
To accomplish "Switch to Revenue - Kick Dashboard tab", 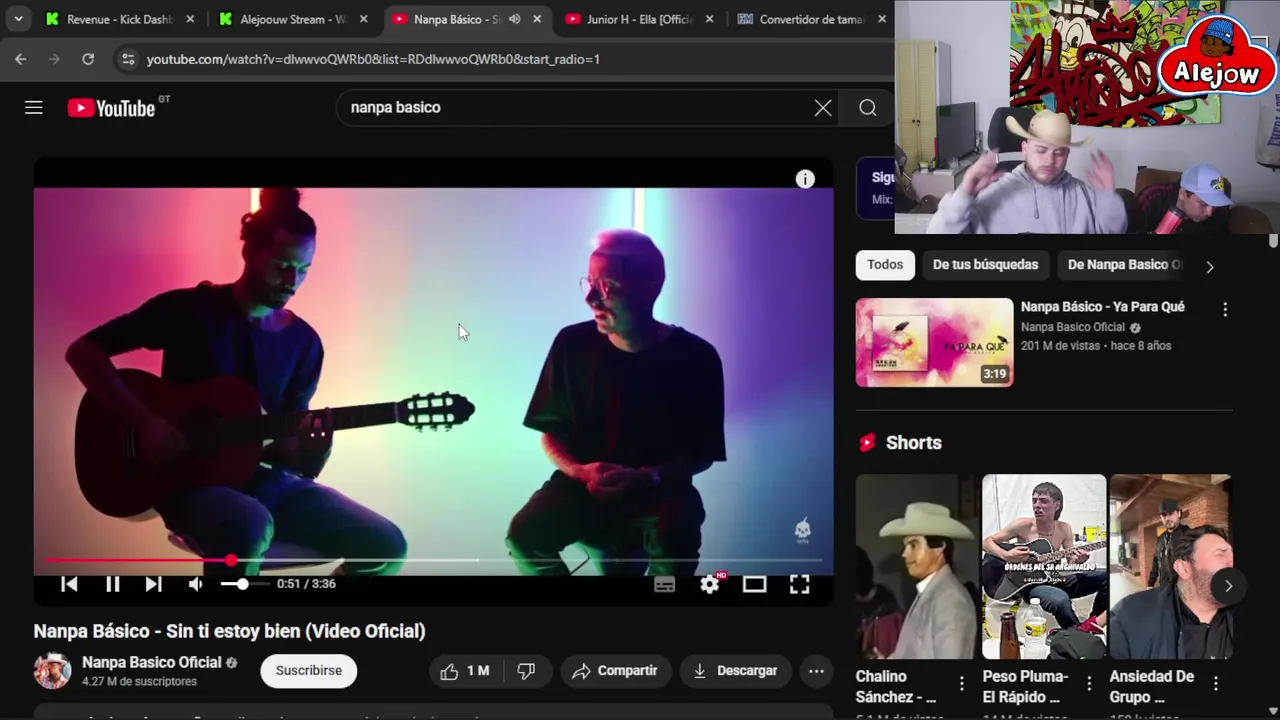I will click(118, 19).
